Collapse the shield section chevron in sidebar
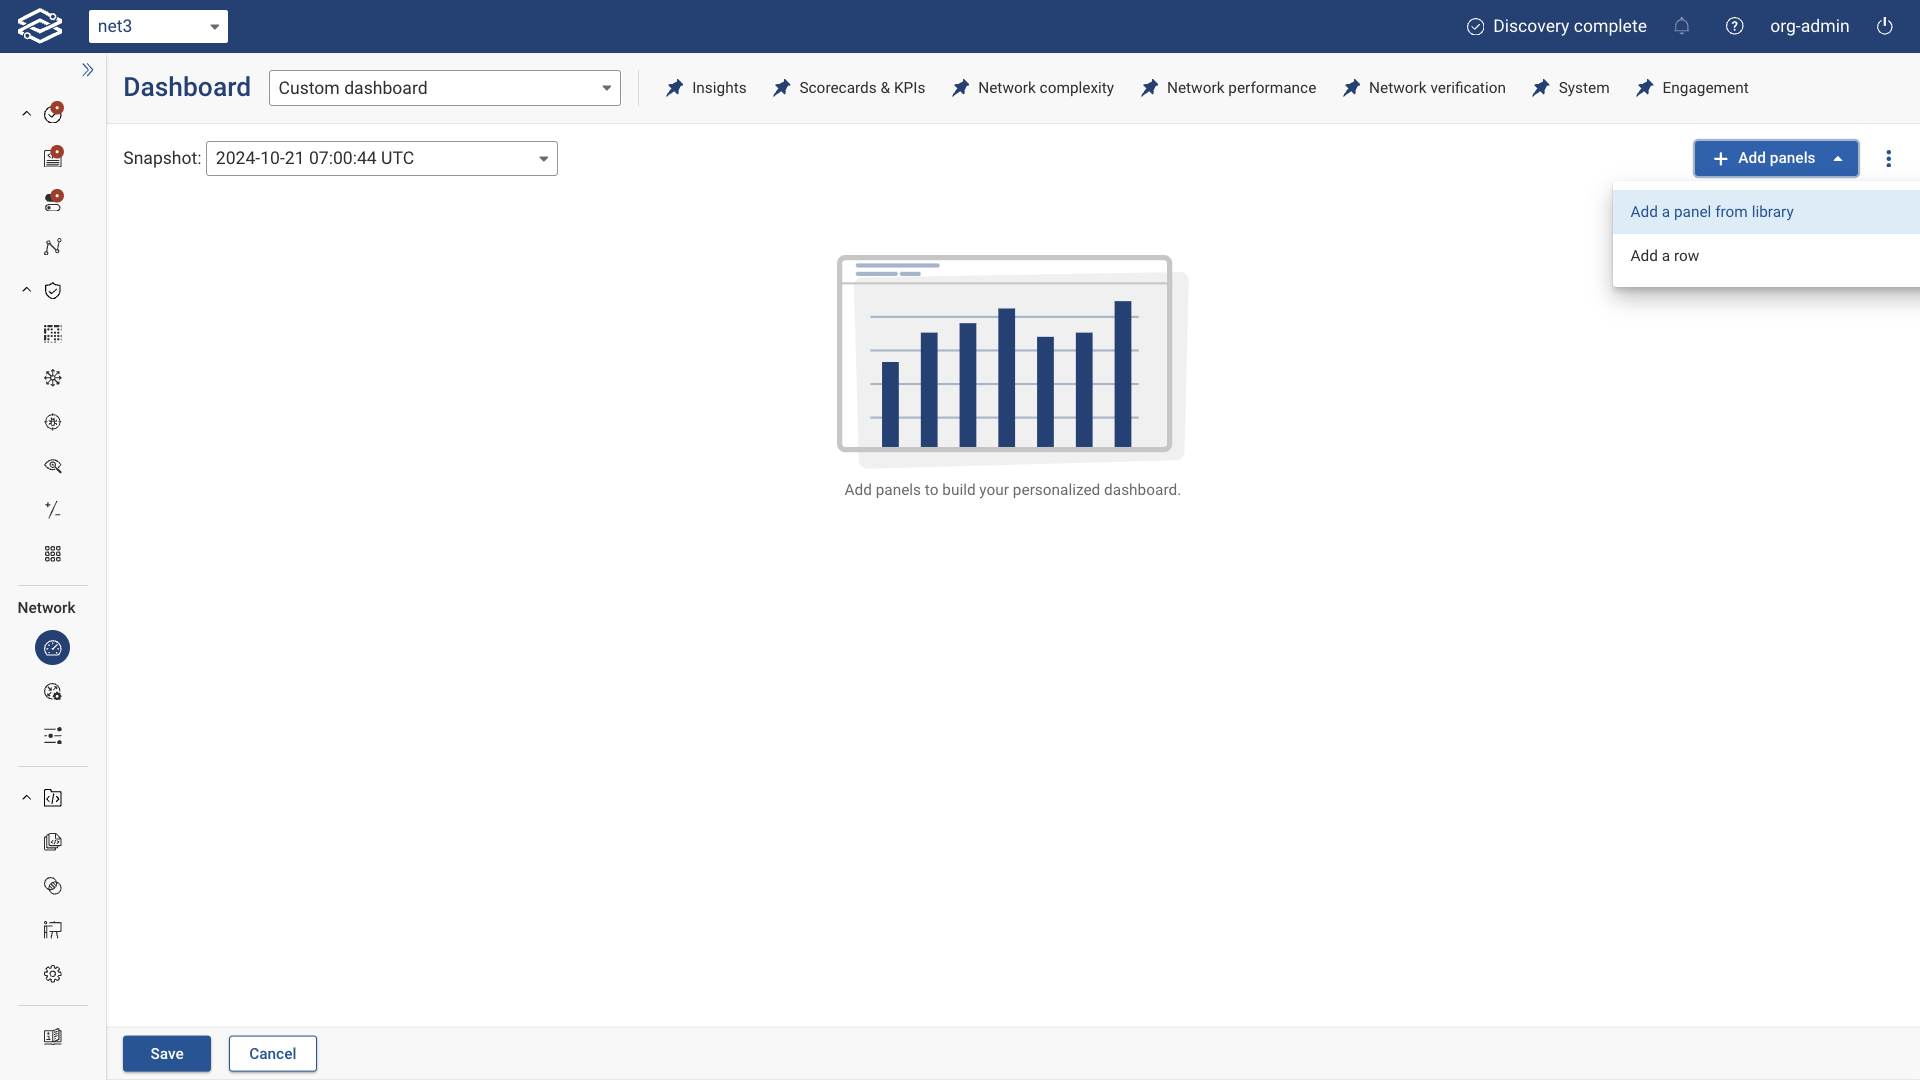The height and width of the screenshot is (1080, 1920). pos(27,290)
